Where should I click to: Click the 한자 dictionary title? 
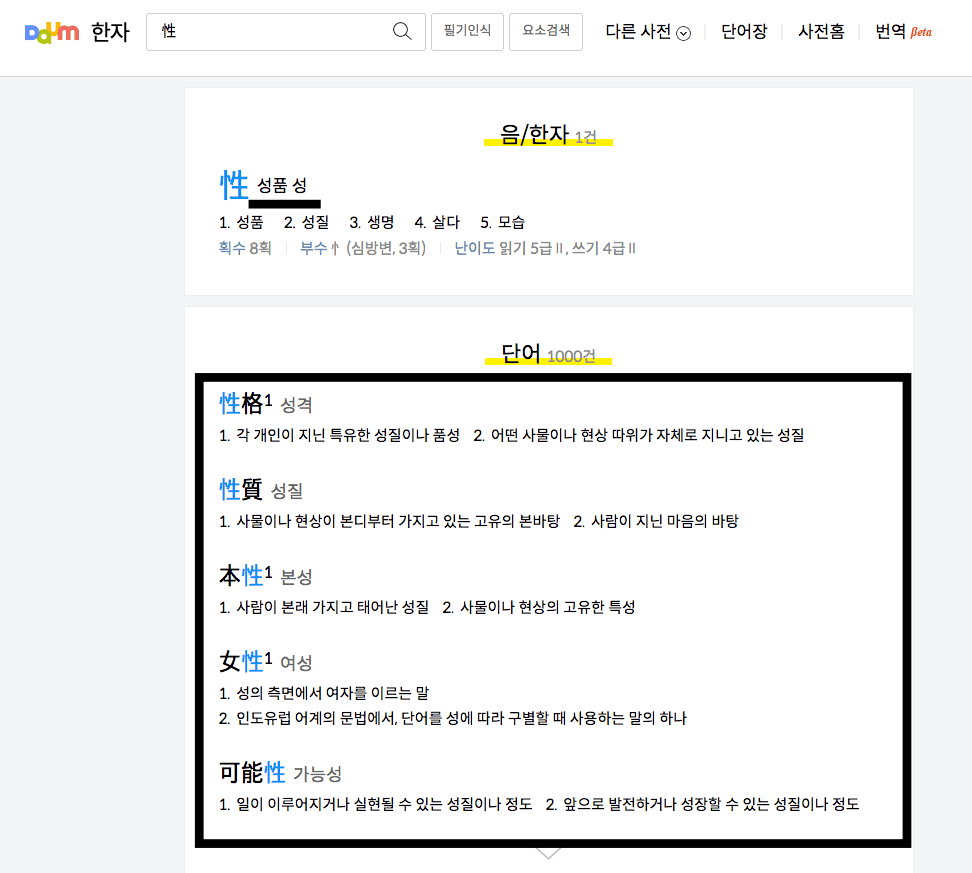tap(110, 32)
